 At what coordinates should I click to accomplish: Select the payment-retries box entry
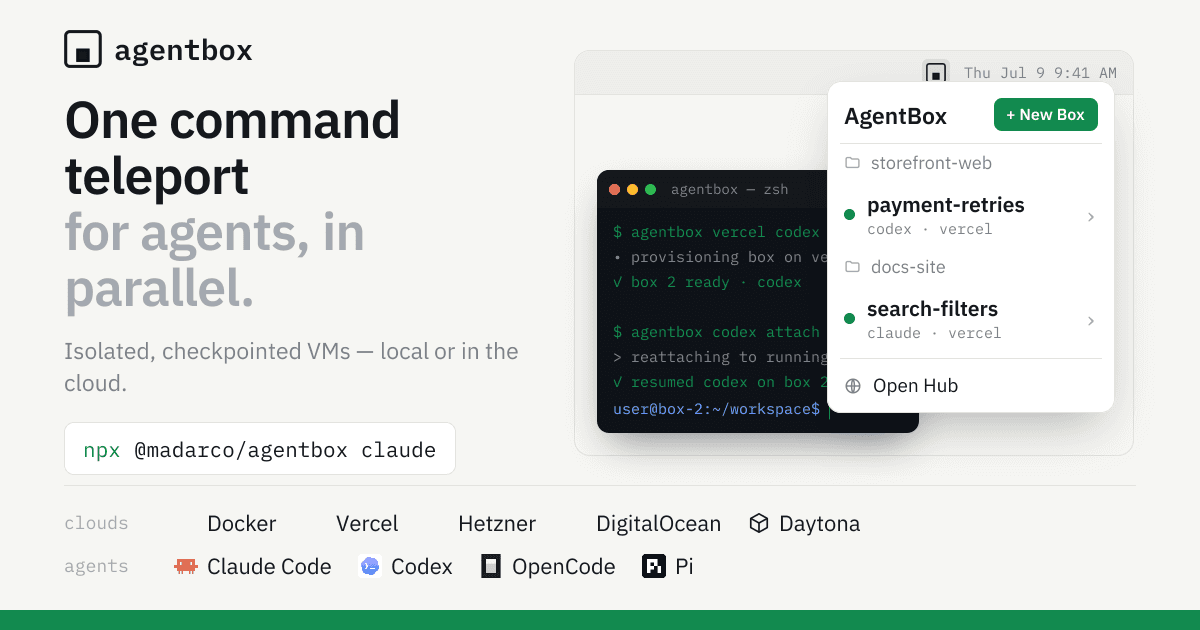coord(970,216)
